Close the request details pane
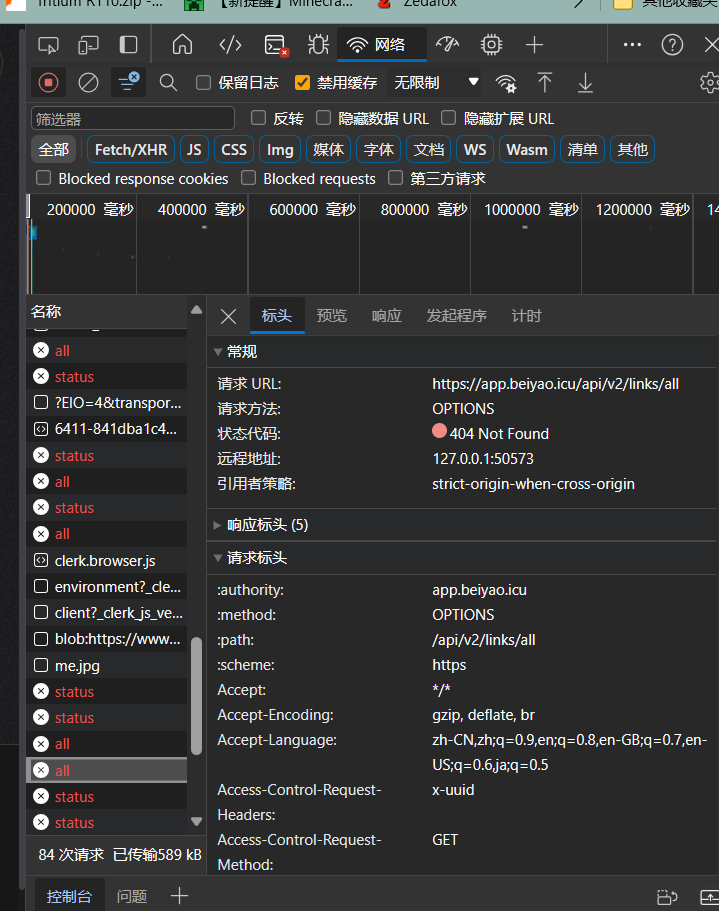 [x=228, y=316]
